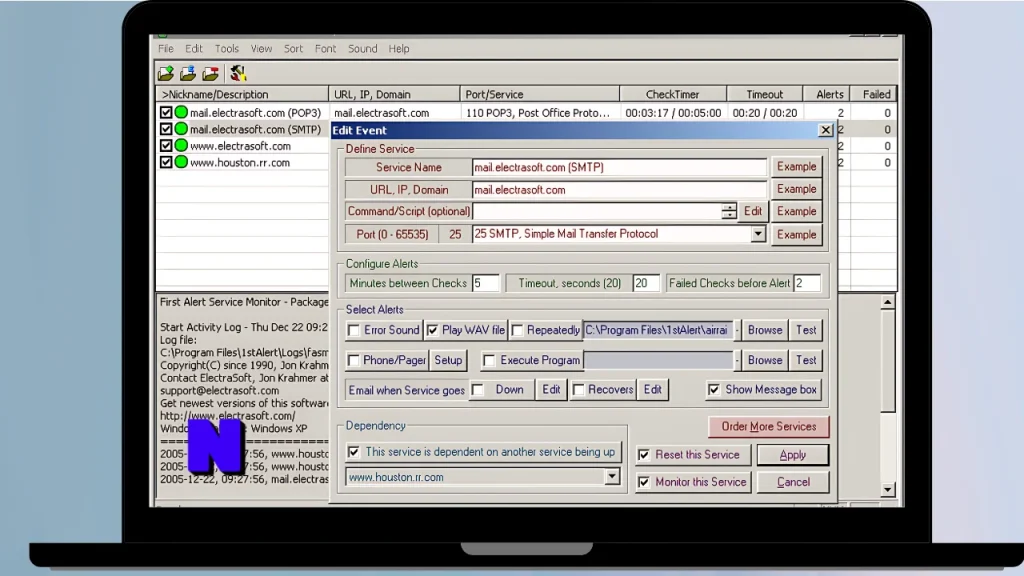Toggle the Play WAV file checkbox
Image resolution: width=1024 pixels, height=576 pixels.
(432, 330)
